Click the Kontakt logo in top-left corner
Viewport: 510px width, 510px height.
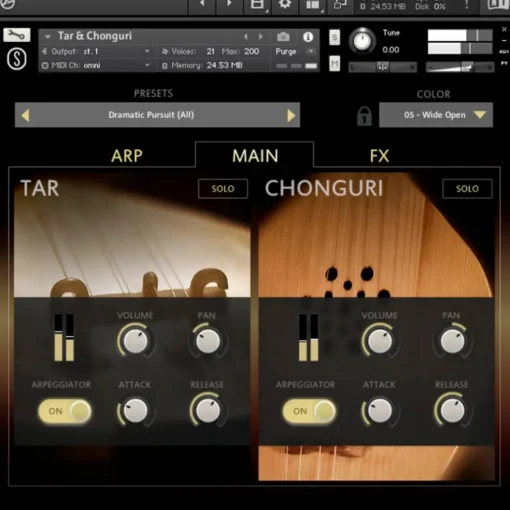pos(7,3)
